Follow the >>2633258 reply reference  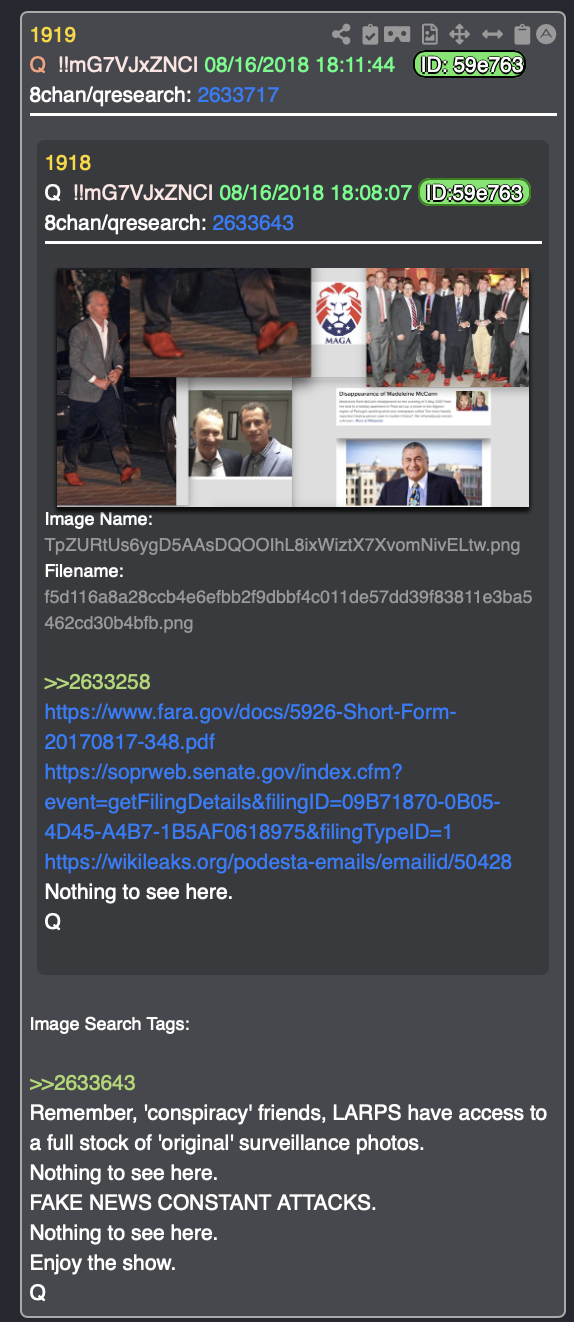(97, 682)
